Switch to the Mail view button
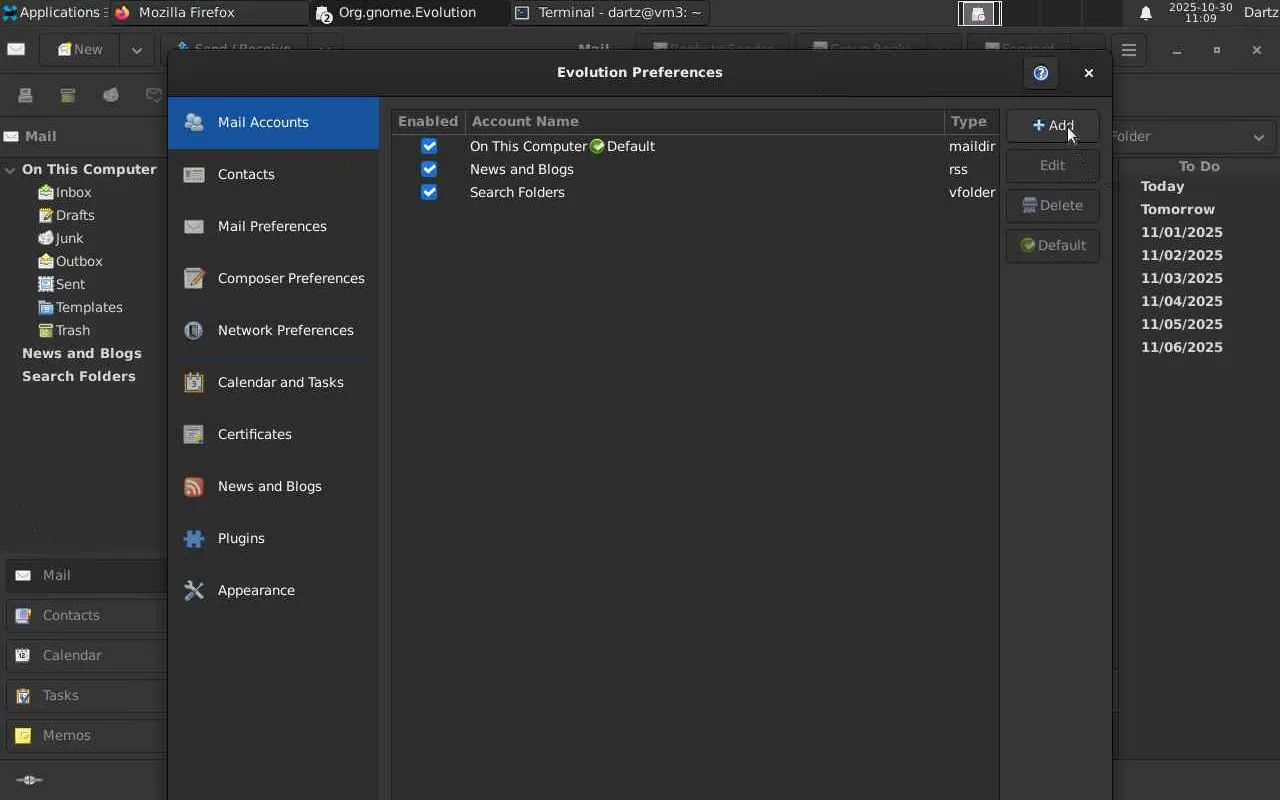The width and height of the screenshot is (1280, 800). [x=86, y=575]
